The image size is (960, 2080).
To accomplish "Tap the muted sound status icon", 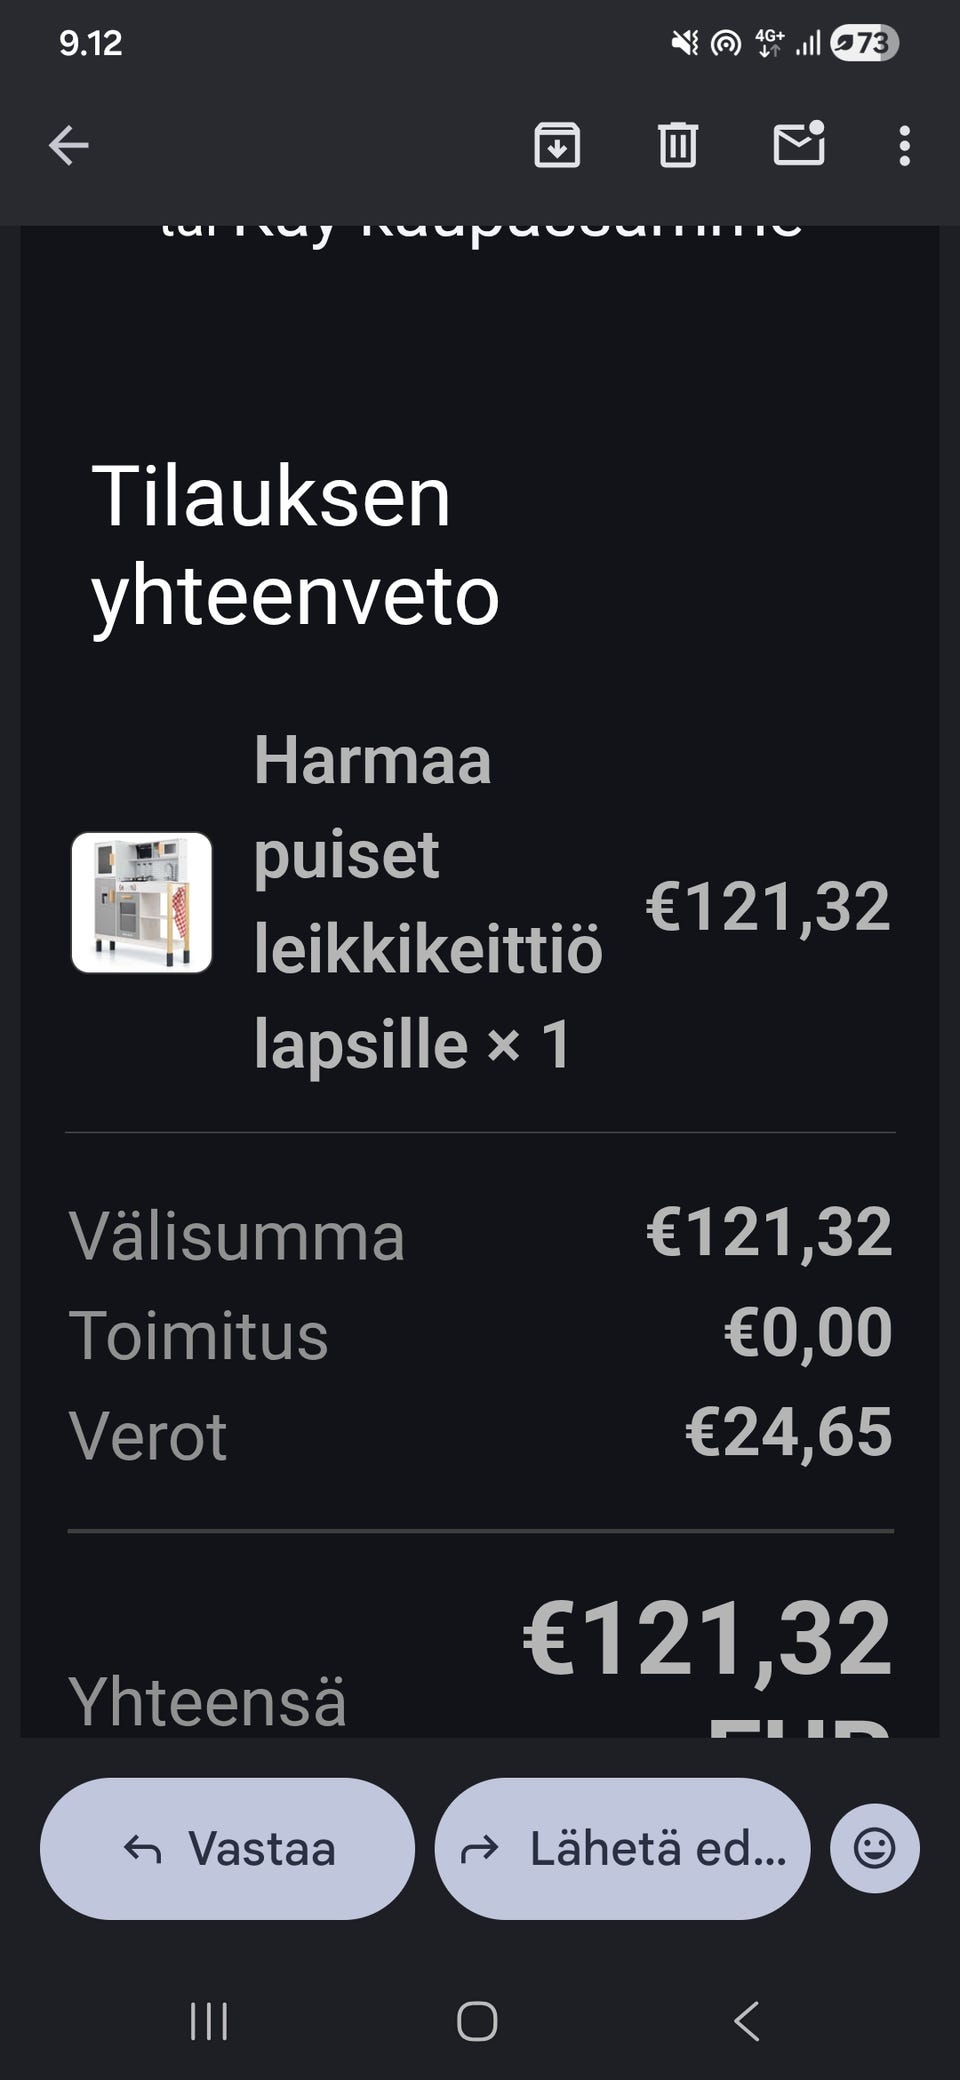I will click(684, 43).
